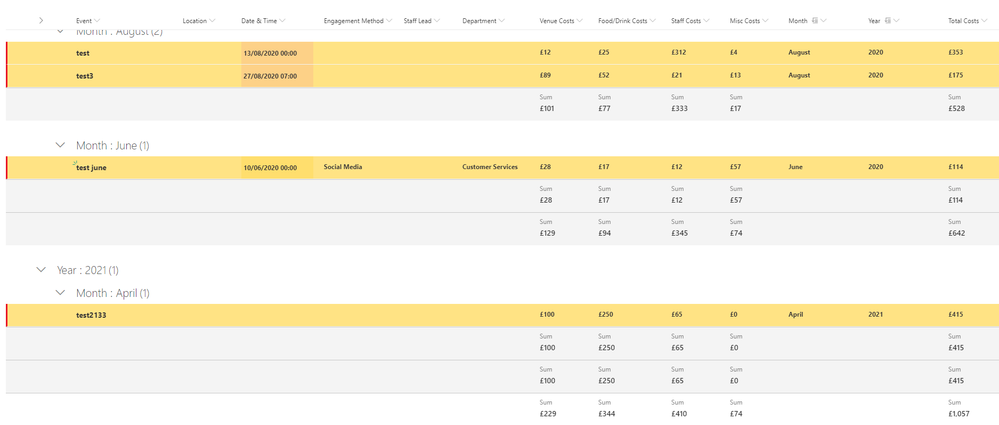The image size is (999, 425).
Task: Open the Event column dropdown arrow
Action: 97,21
